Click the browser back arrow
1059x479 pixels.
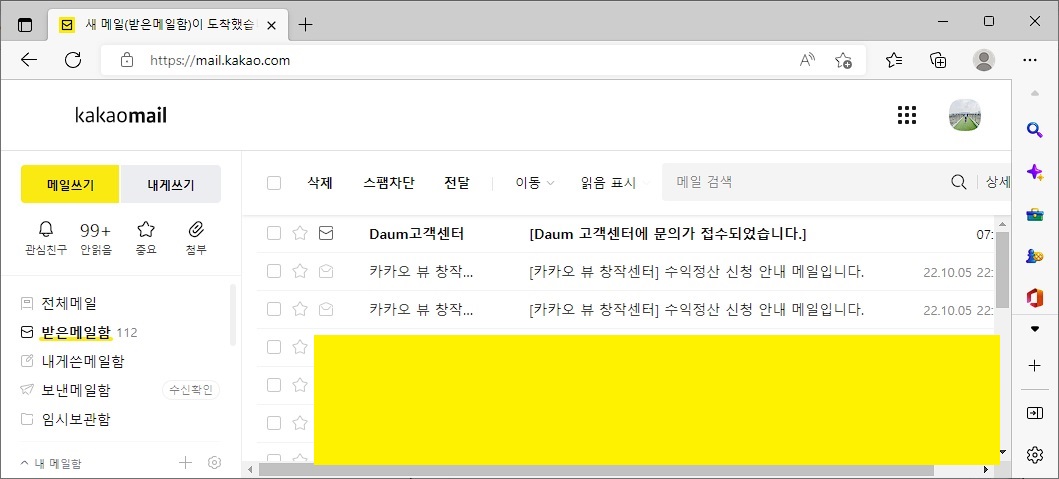coord(28,60)
